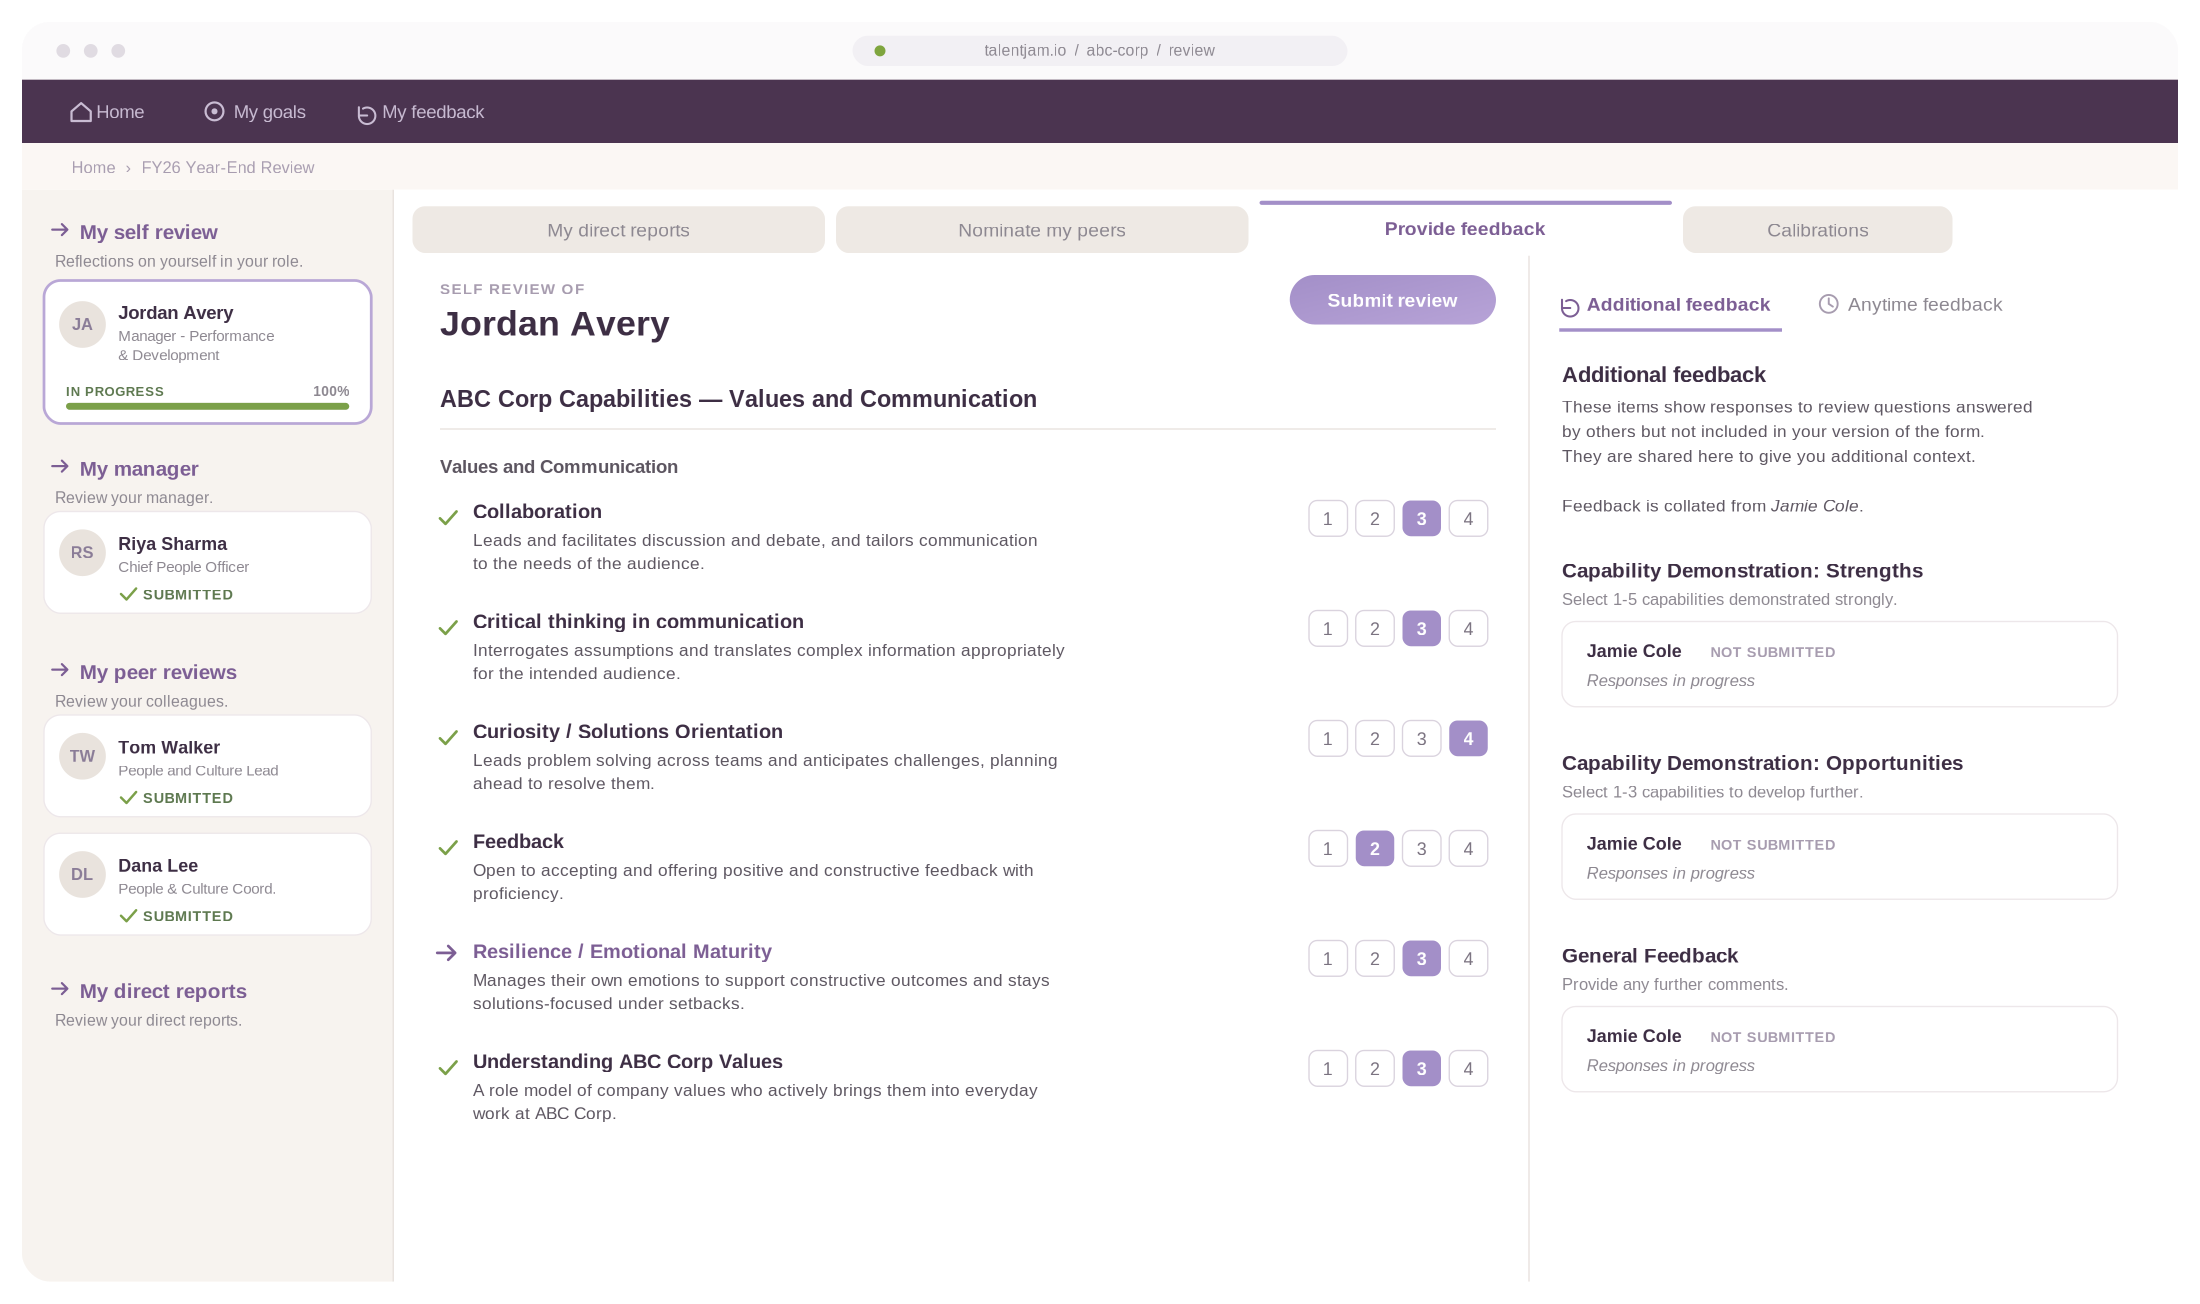2200x1304 pixels.
Task: Click Jordan Avery's green progress bar
Action: click(207, 406)
